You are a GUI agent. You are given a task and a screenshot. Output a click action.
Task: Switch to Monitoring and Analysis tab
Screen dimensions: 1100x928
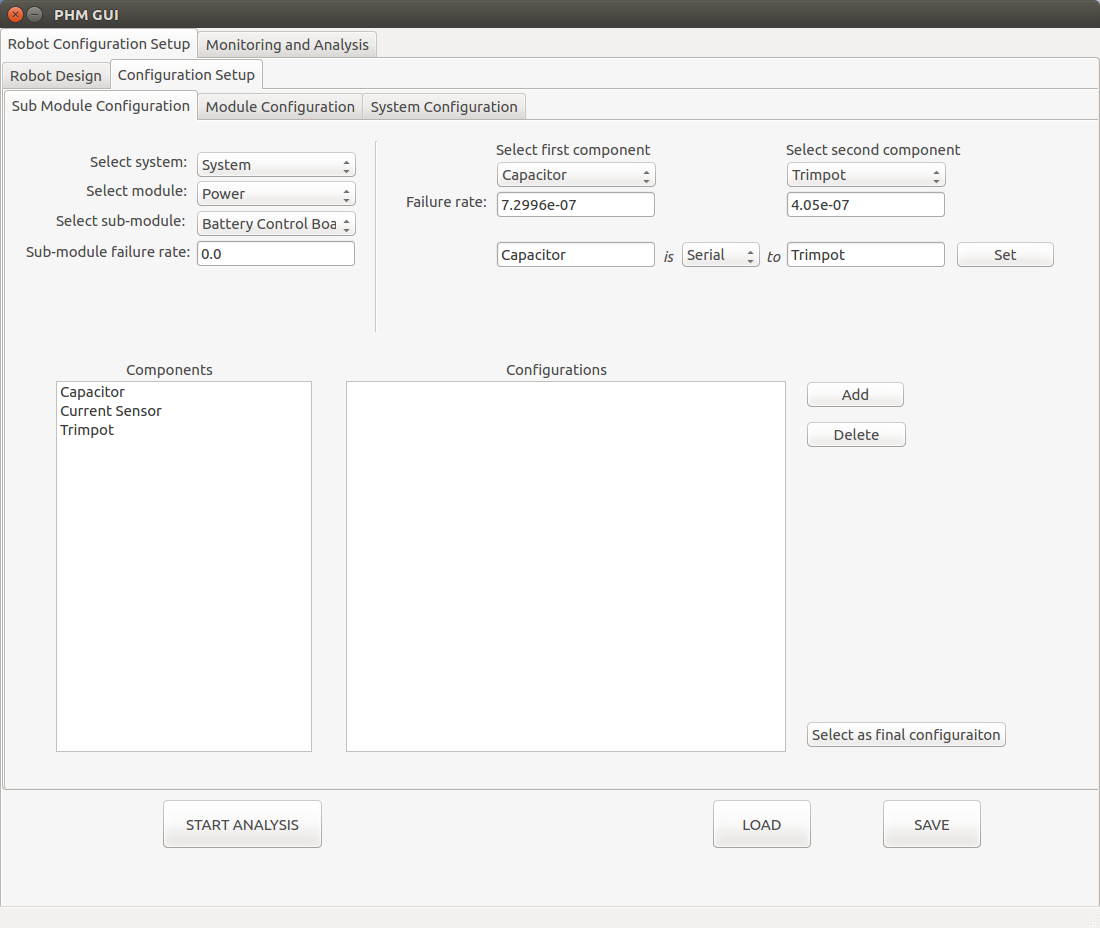[287, 45]
